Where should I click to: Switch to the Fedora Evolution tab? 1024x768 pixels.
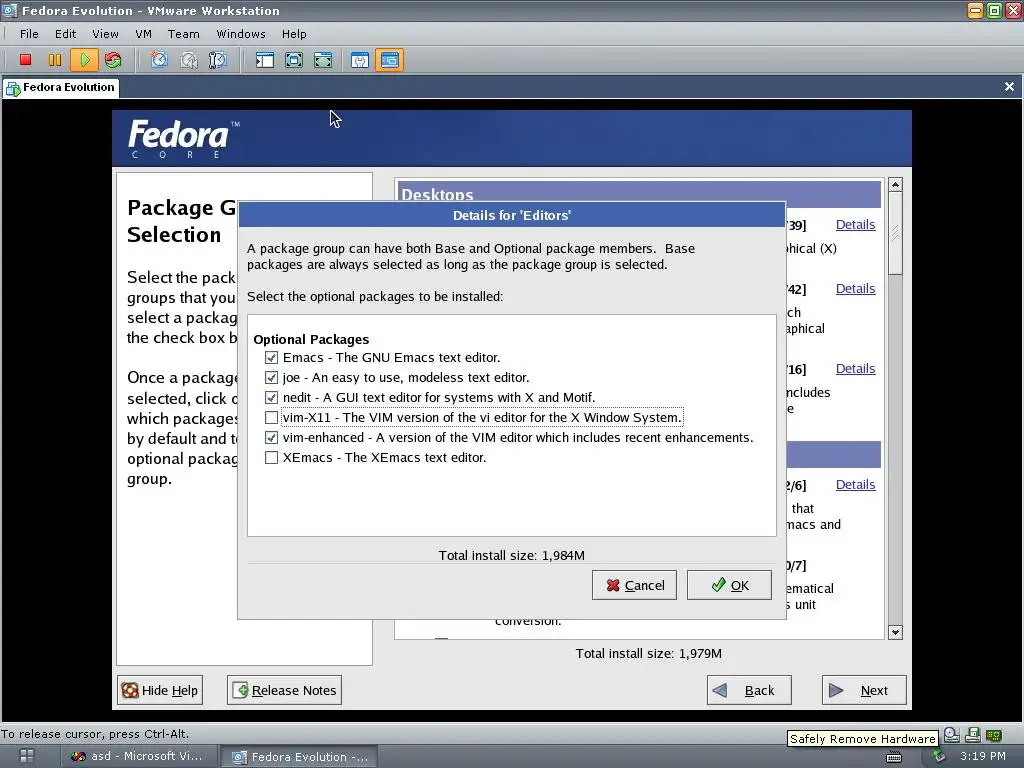pos(61,88)
